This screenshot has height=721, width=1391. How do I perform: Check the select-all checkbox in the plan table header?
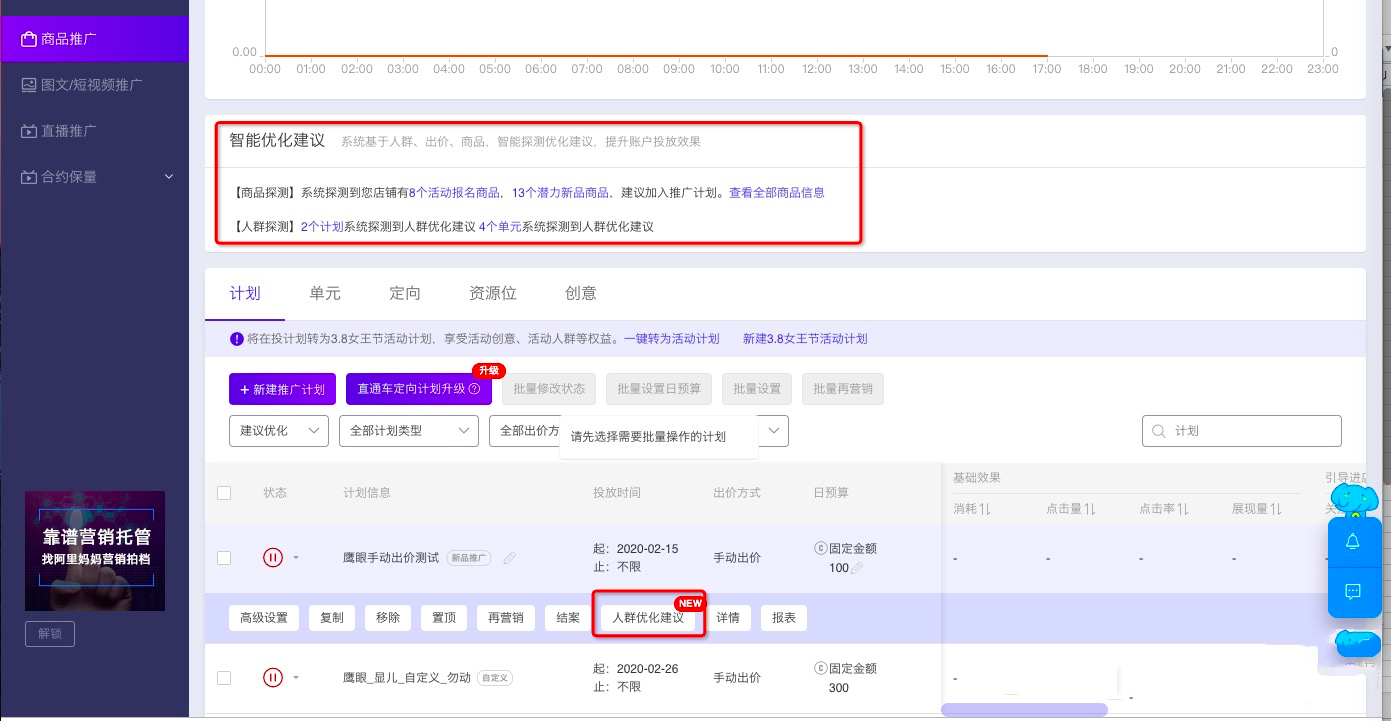pyautogui.click(x=224, y=493)
